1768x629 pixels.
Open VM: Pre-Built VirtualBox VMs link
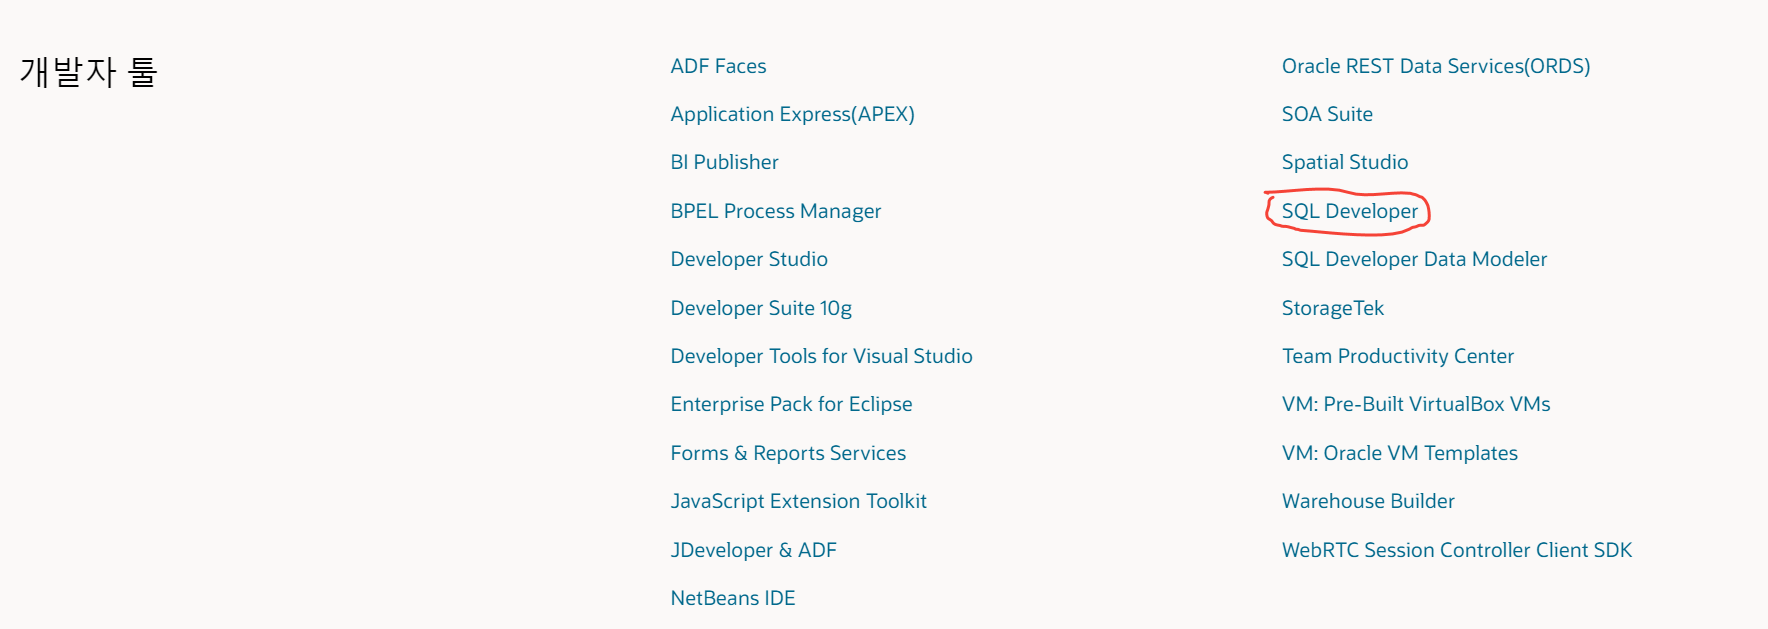coord(1416,404)
